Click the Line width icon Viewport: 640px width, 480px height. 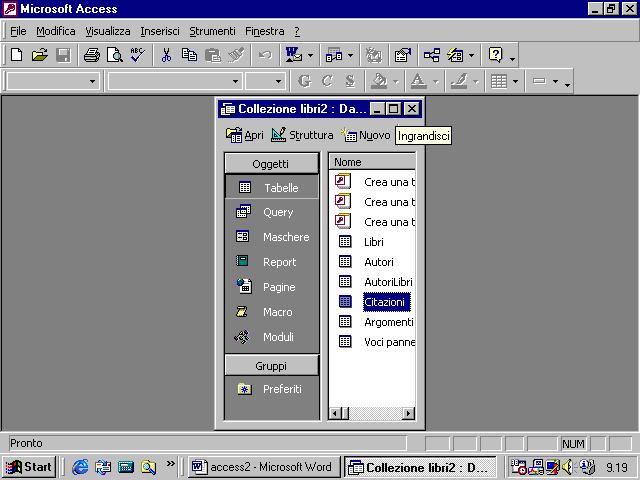pos(539,81)
